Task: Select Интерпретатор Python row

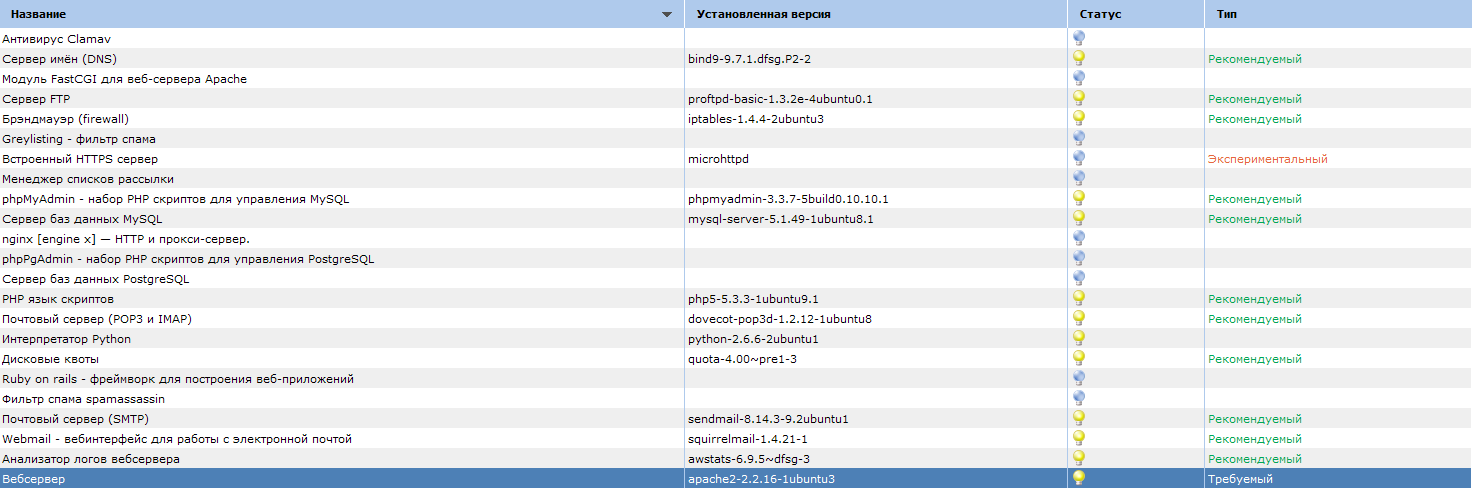Action: tap(736, 338)
